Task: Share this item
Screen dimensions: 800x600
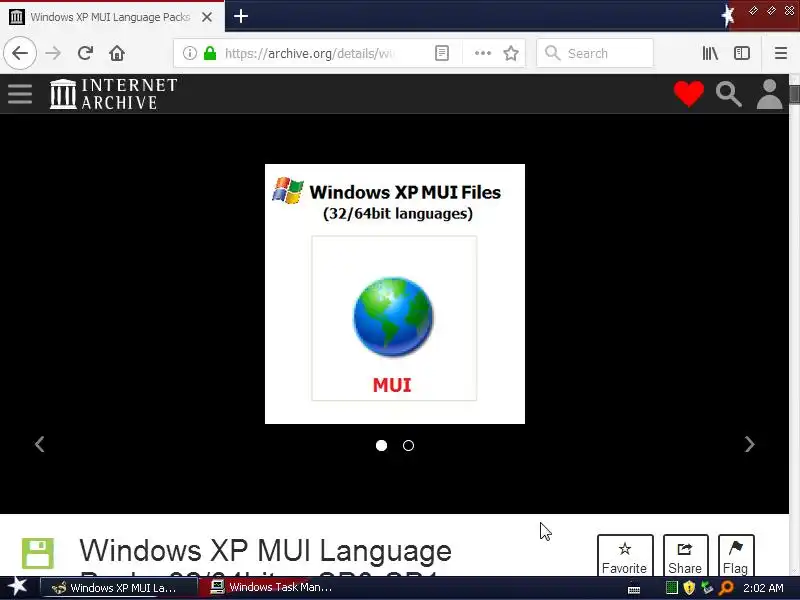Action: point(685,556)
